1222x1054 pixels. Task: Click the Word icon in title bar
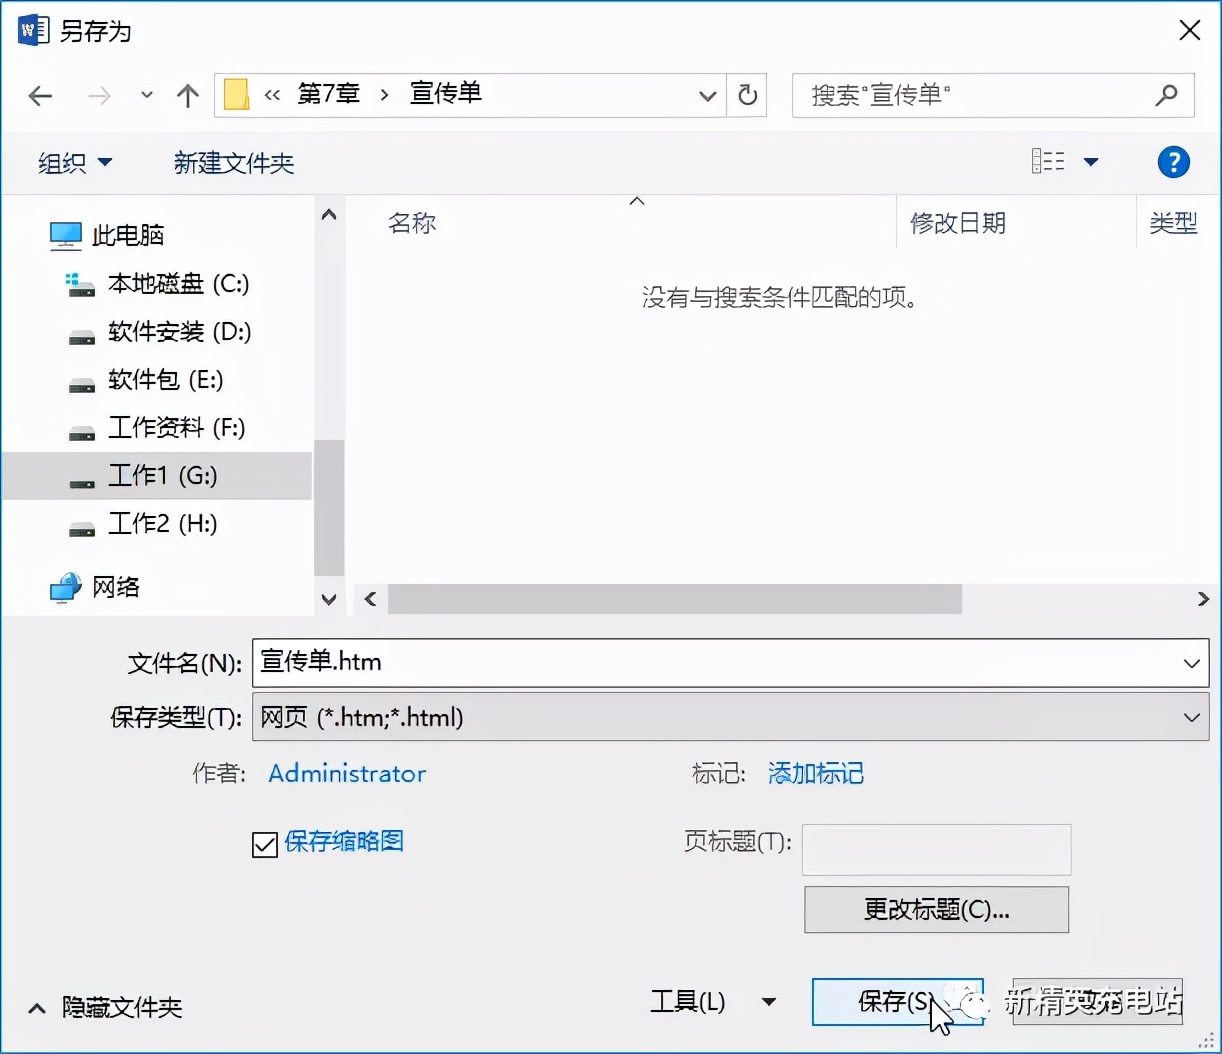click(33, 30)
